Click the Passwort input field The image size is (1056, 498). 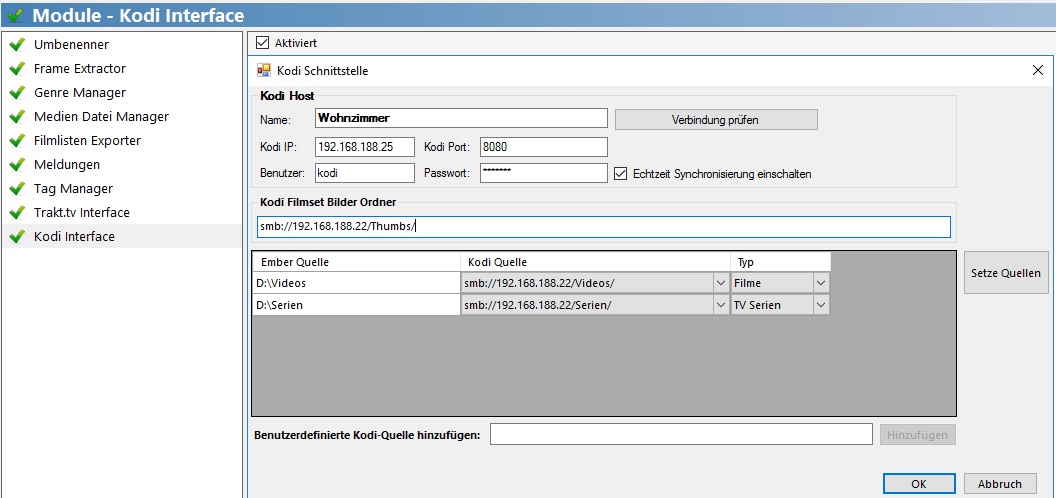[x=544, y=173]
